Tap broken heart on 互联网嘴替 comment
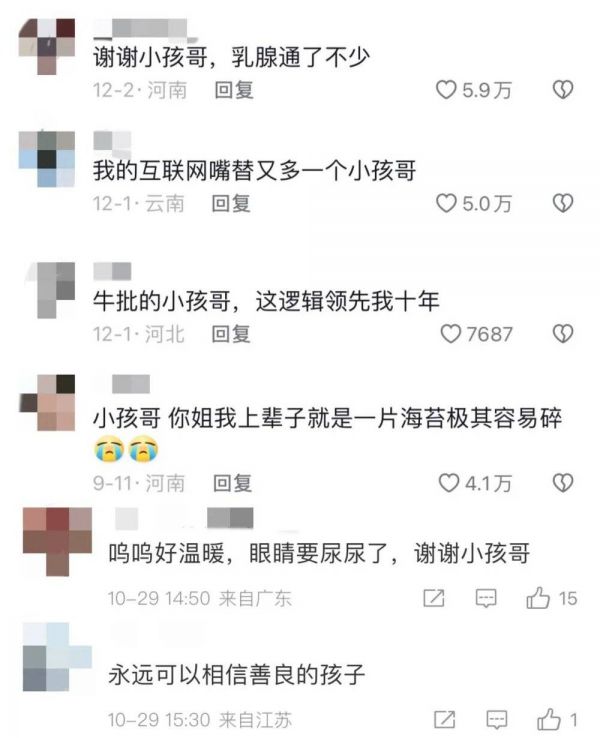 [x=562, y=203]
